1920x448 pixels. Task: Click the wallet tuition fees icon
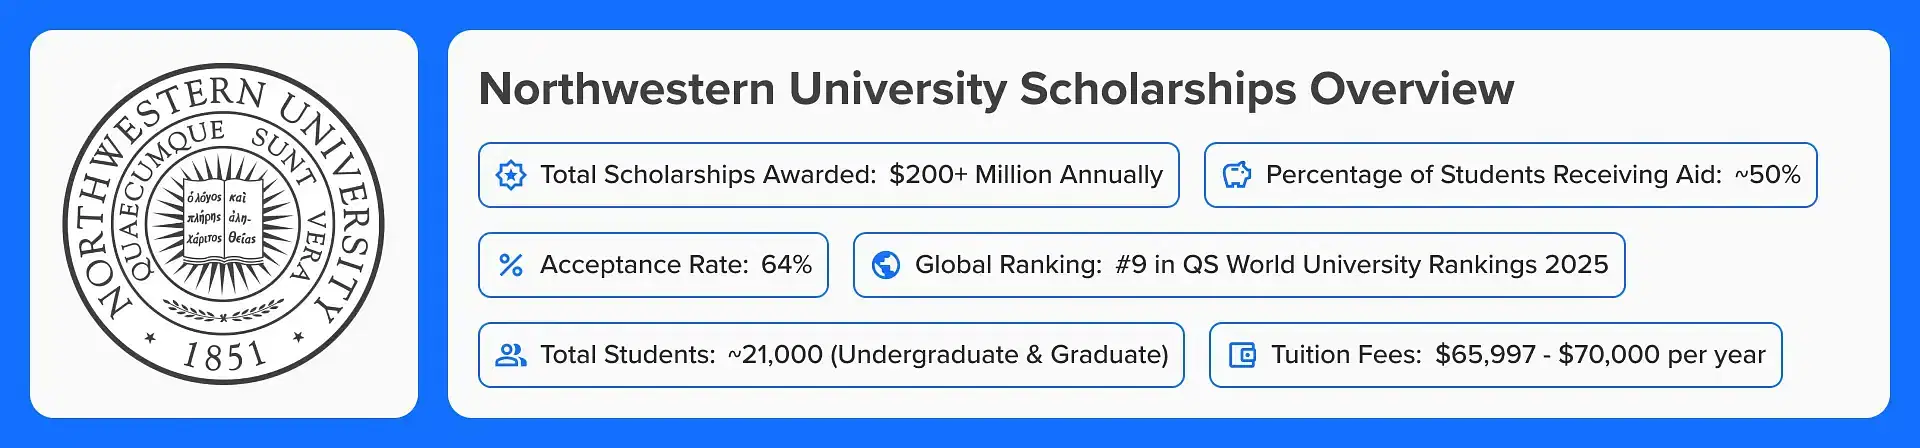tap(1242, 355)
